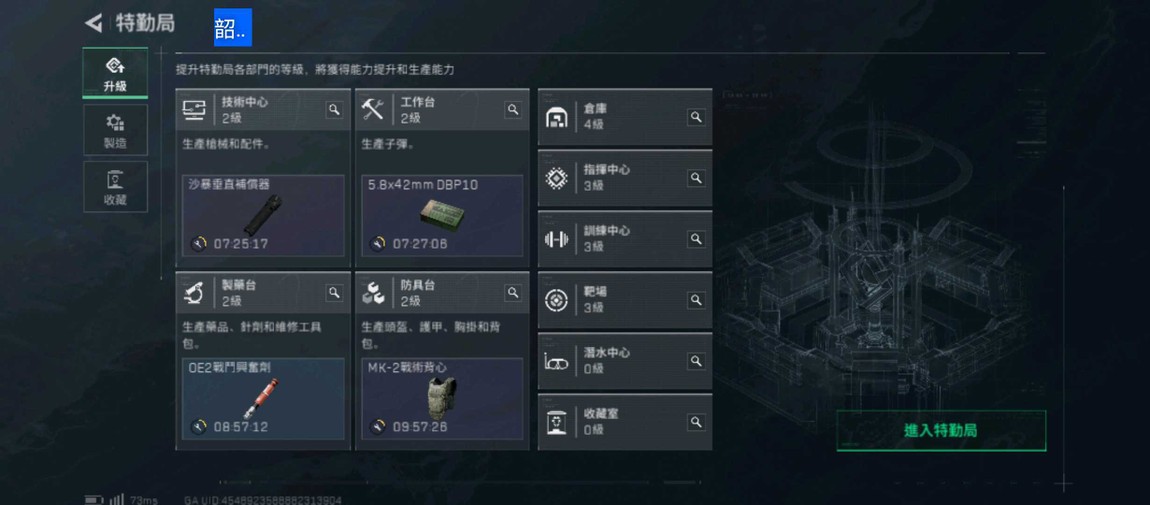Viewport: 1150px width, 505px height.
Task: Inspect 工作台 details via magnifier icon
Action: pos(513,110)
